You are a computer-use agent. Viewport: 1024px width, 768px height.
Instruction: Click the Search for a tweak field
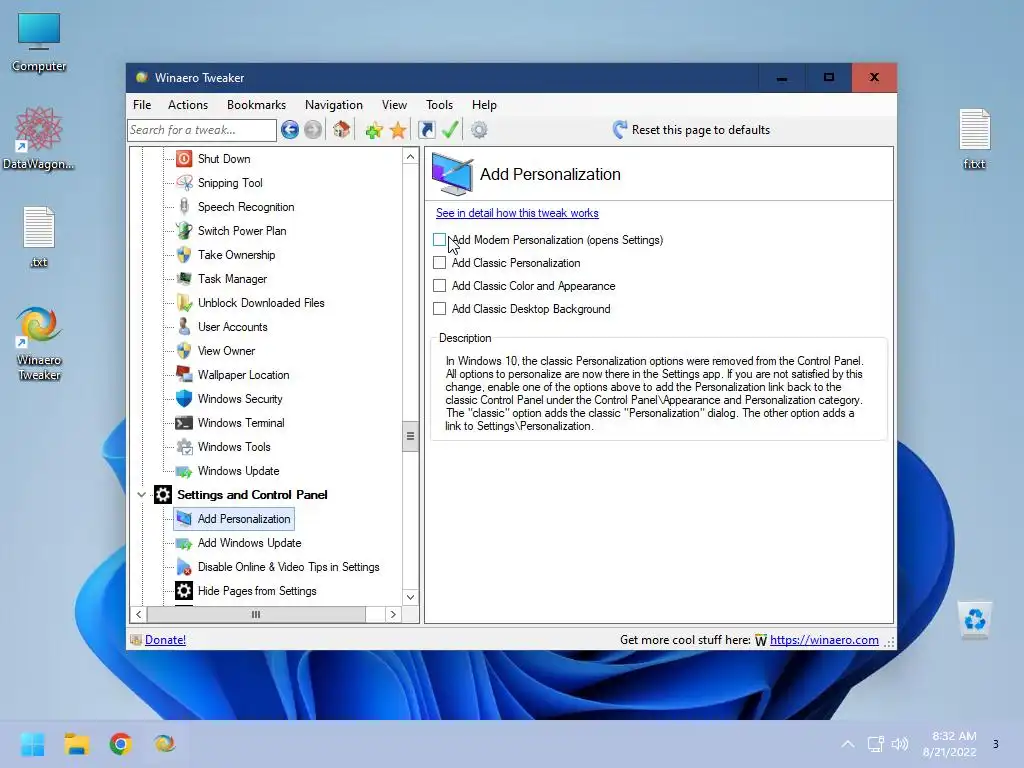(x=202, y=130)
